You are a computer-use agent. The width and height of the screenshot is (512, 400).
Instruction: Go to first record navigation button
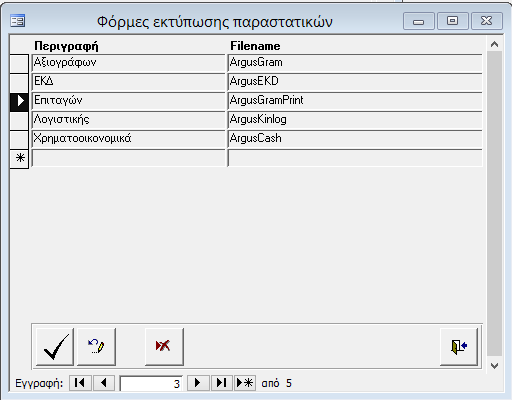tap(80, 383)
